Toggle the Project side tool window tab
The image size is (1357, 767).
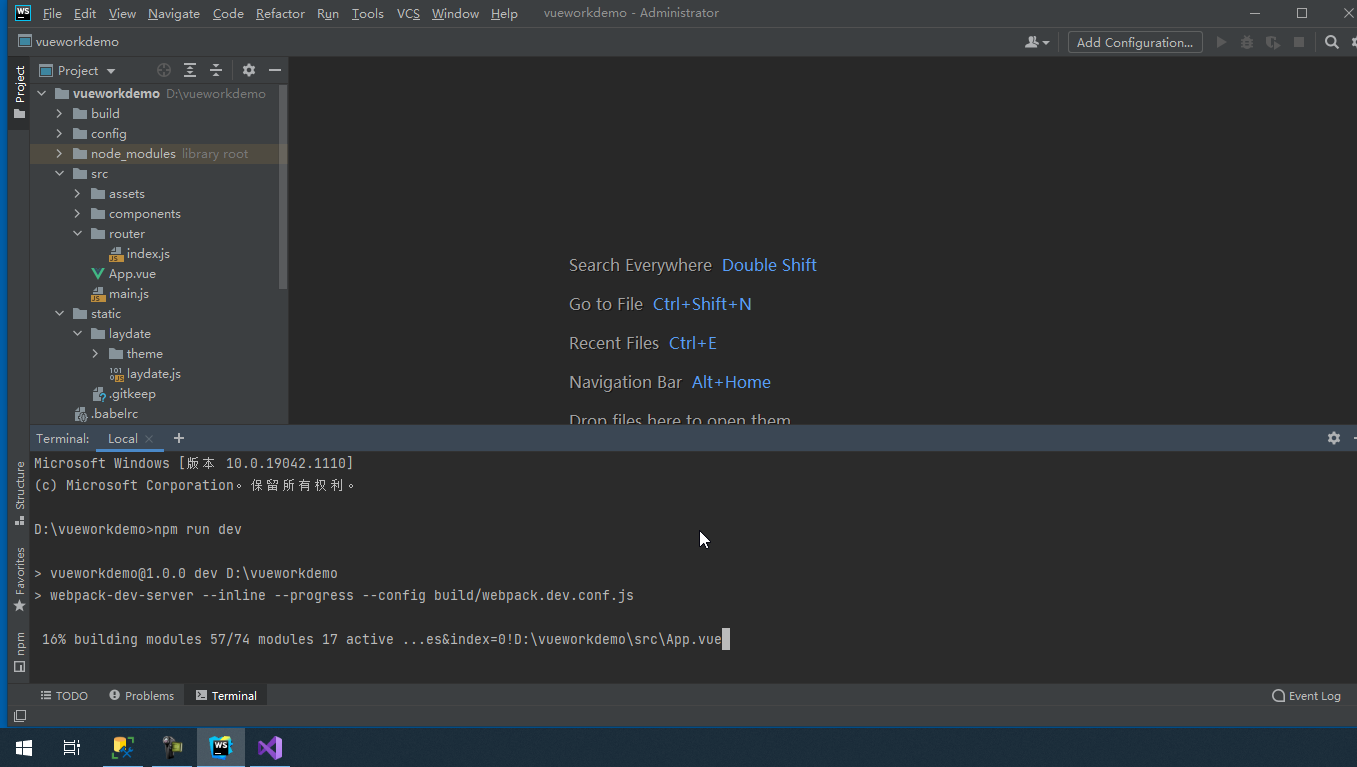pyautogui.click(x=19, y=92)
